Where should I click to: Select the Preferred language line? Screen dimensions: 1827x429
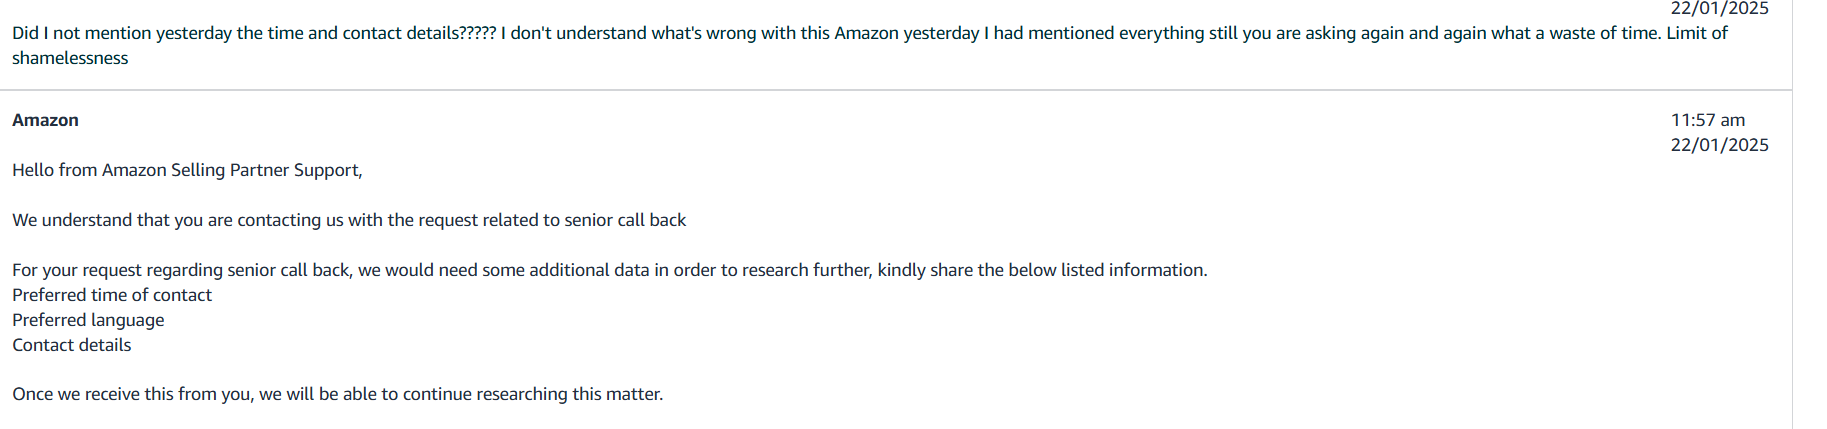[88, 320]
